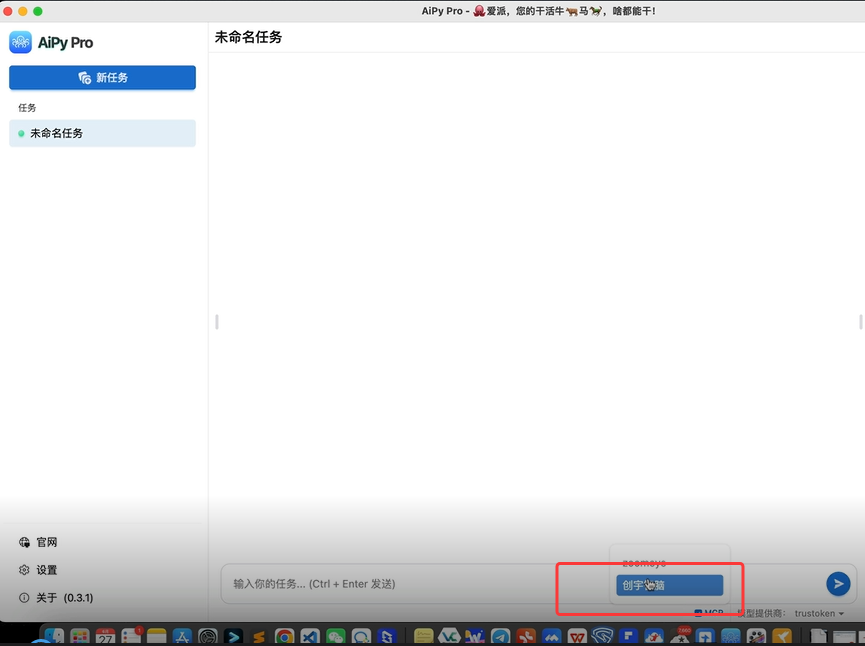Toggle the MCP checkbox
This screenshot has height=646, width=865.
point(698,613)
